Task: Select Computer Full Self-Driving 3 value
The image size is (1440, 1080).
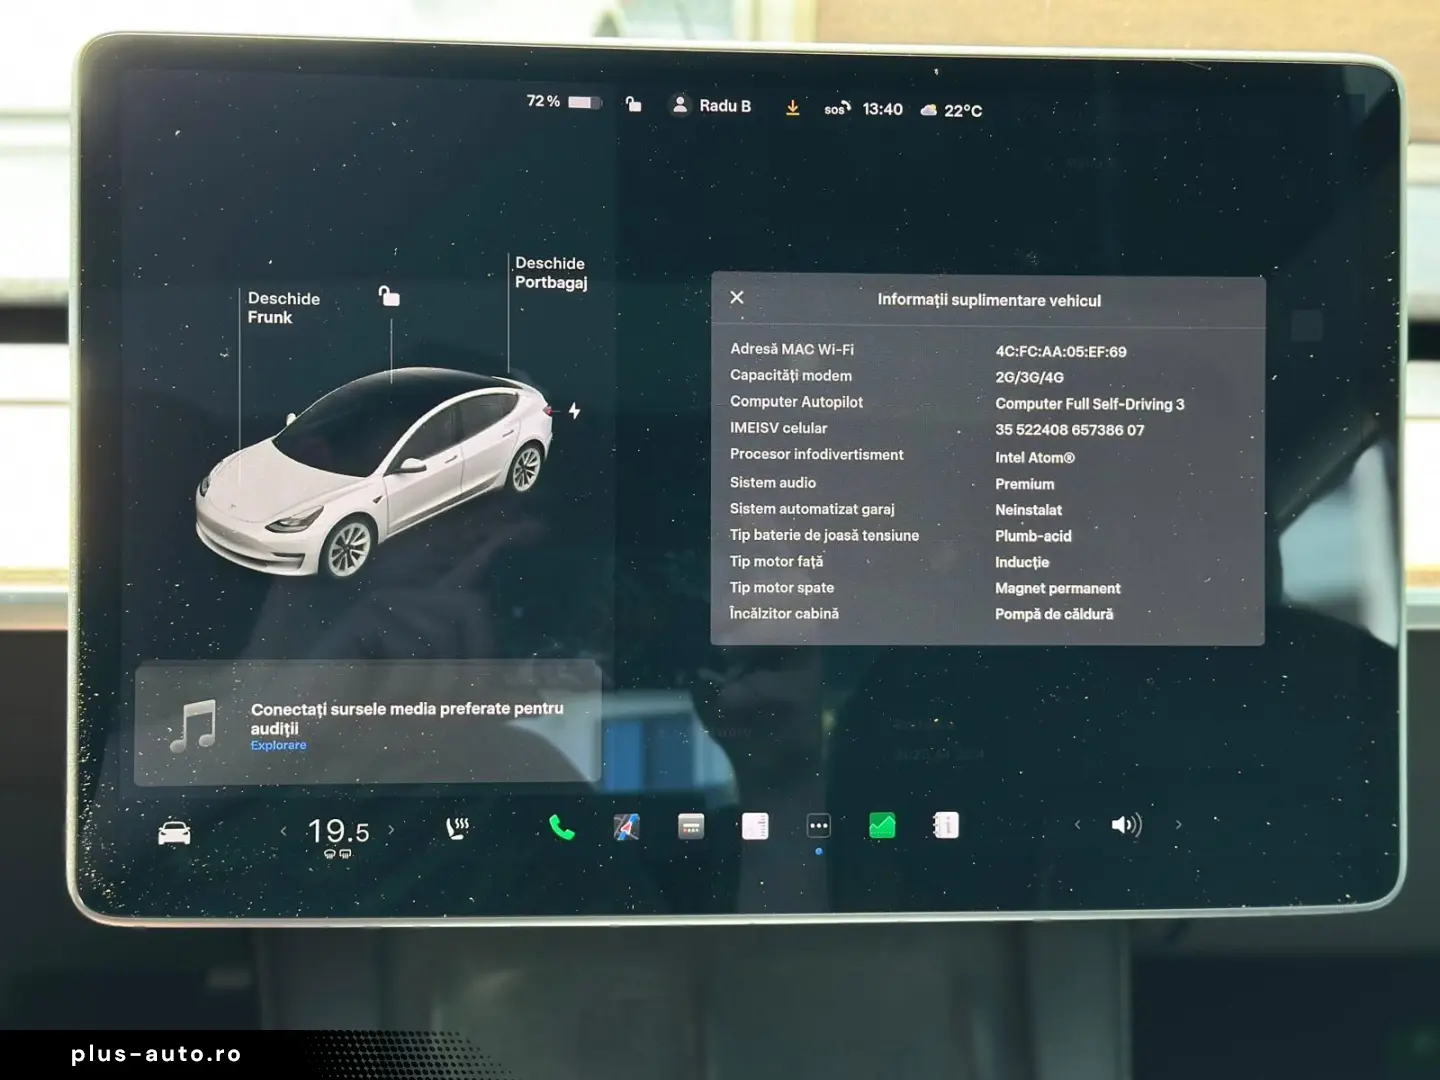Action: [1089, 404]
